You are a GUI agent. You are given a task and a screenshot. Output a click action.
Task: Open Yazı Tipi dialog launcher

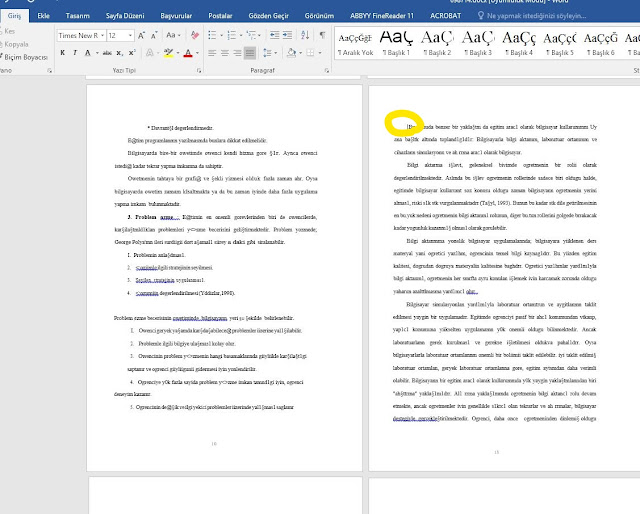click(199, 71)
